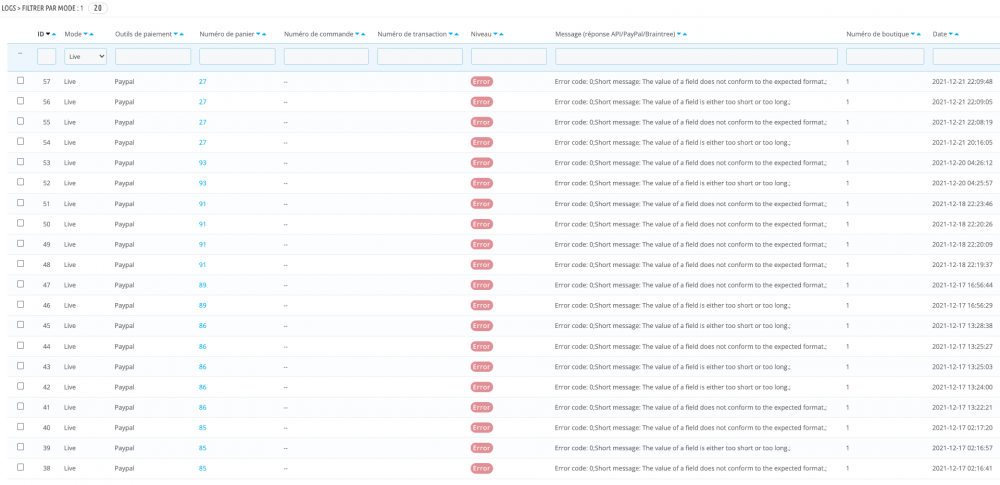Image resolution: width=1000 pixels, height=485 pixels.
Task: Click the error message text in row ID 56
Action: (673, 102)
